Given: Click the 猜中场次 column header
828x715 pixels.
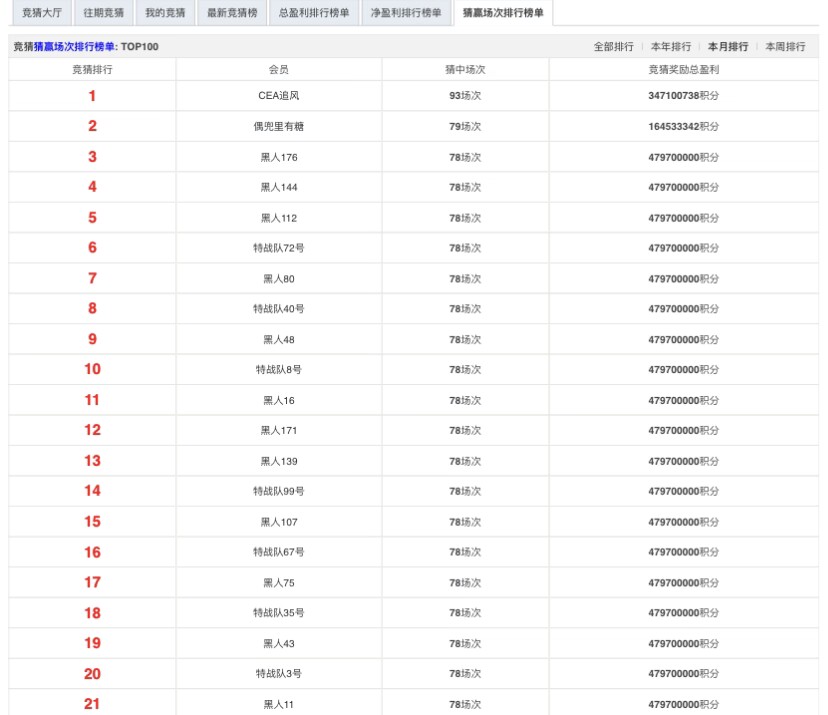Looking at the screenshot, I should 465,70.
